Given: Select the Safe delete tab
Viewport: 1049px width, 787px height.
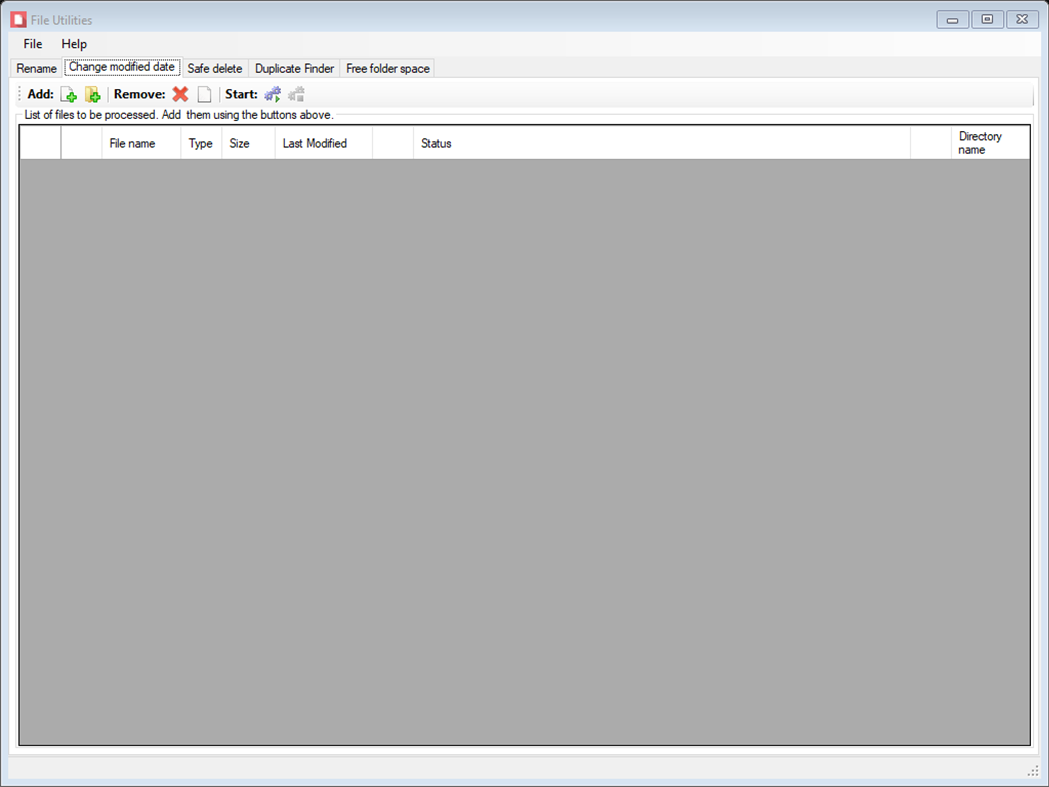Looking at the screenshot, I should click(214, 68).
